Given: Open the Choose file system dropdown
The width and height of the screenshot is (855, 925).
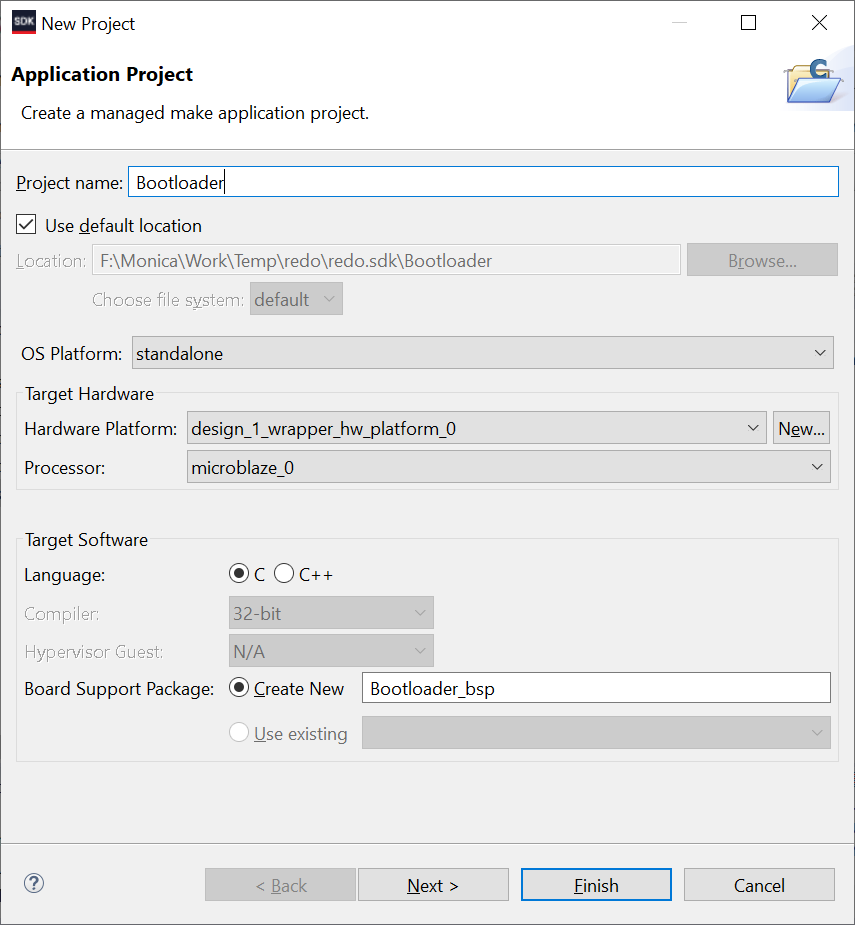Looking at the screenshot, I should pyautogui.click(x=296, y=299).
